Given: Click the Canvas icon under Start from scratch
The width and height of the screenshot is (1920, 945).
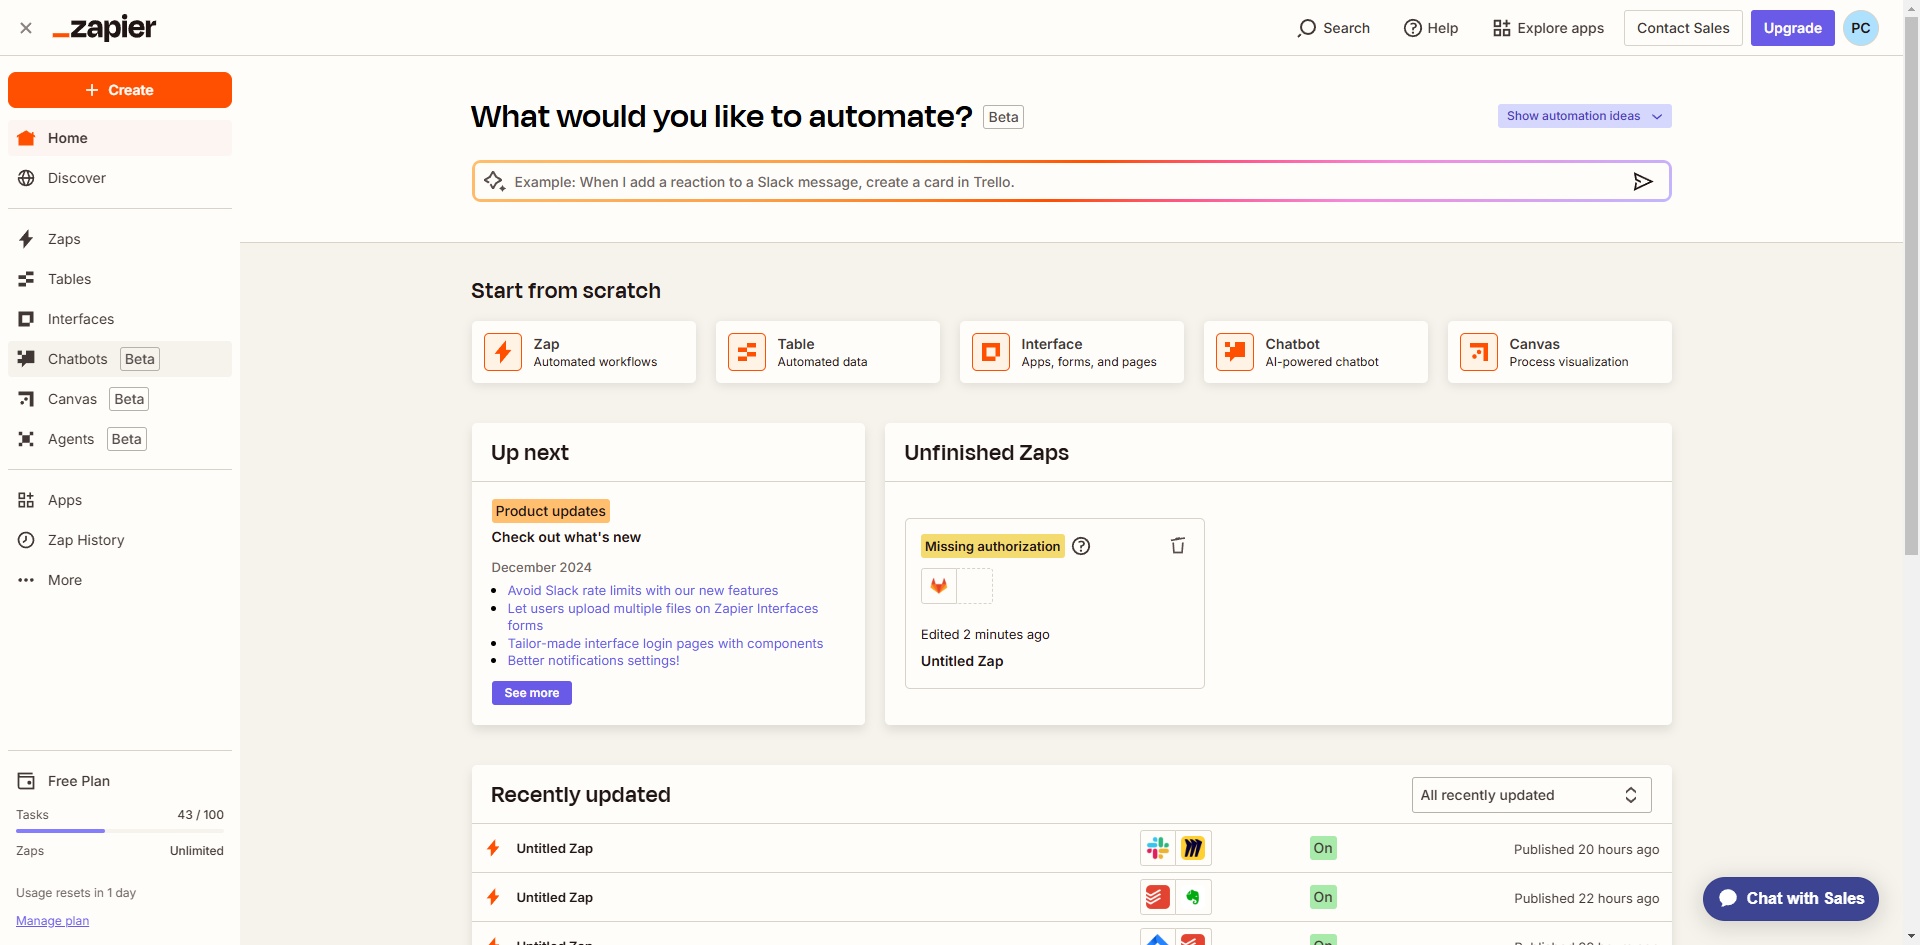Looking at the screenshot, I should tap(1479, 352).
